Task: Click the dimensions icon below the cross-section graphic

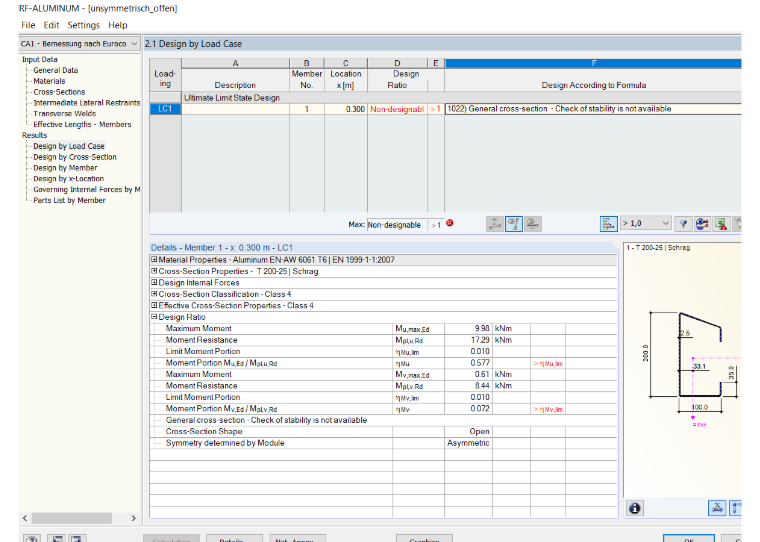Action: (717, 508)
